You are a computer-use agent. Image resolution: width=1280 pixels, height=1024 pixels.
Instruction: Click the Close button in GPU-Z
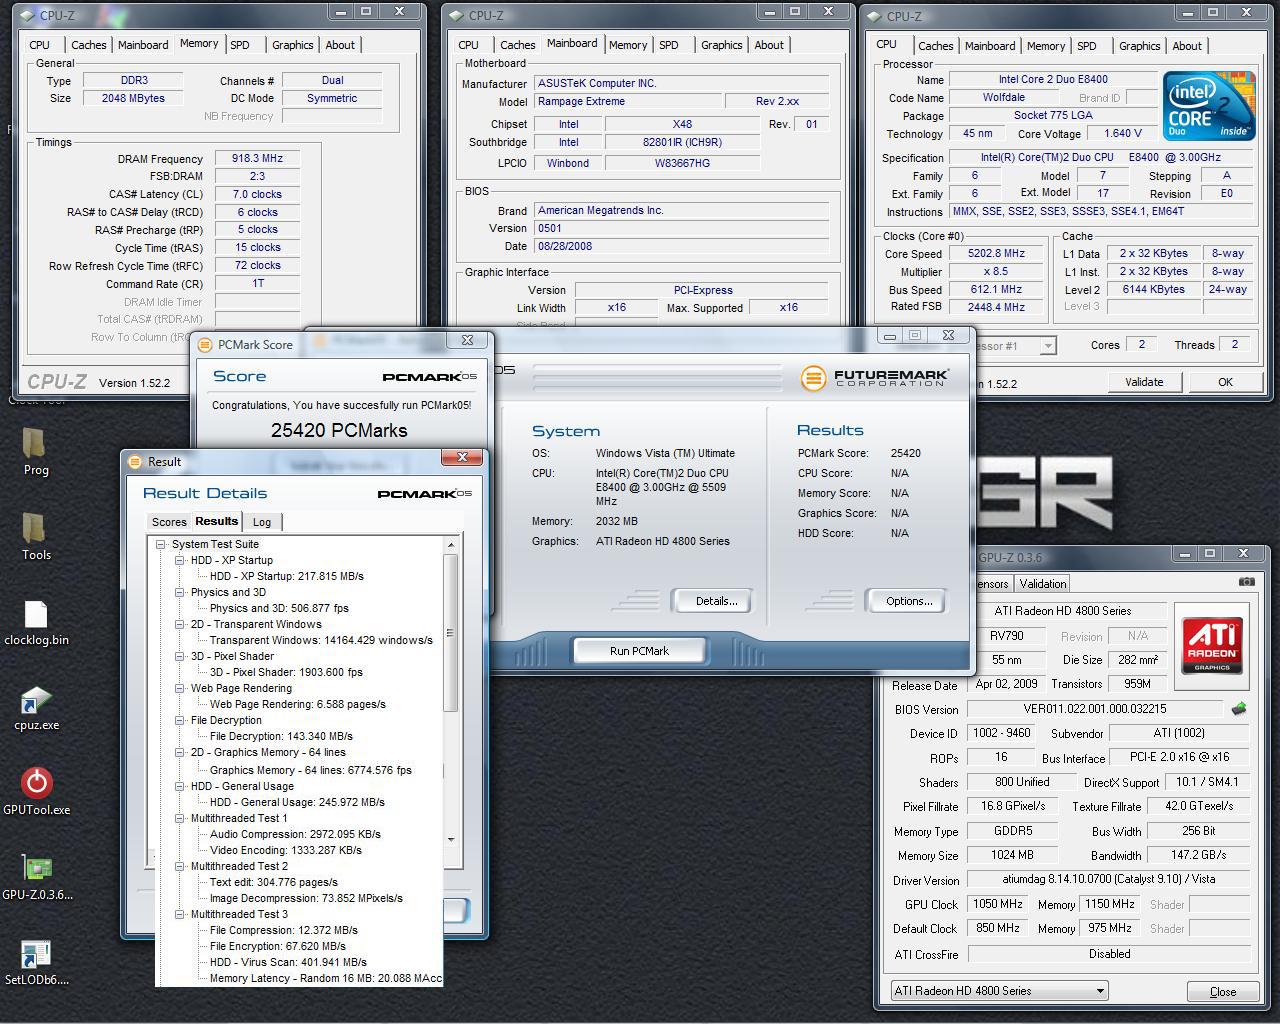[1222, 992]
